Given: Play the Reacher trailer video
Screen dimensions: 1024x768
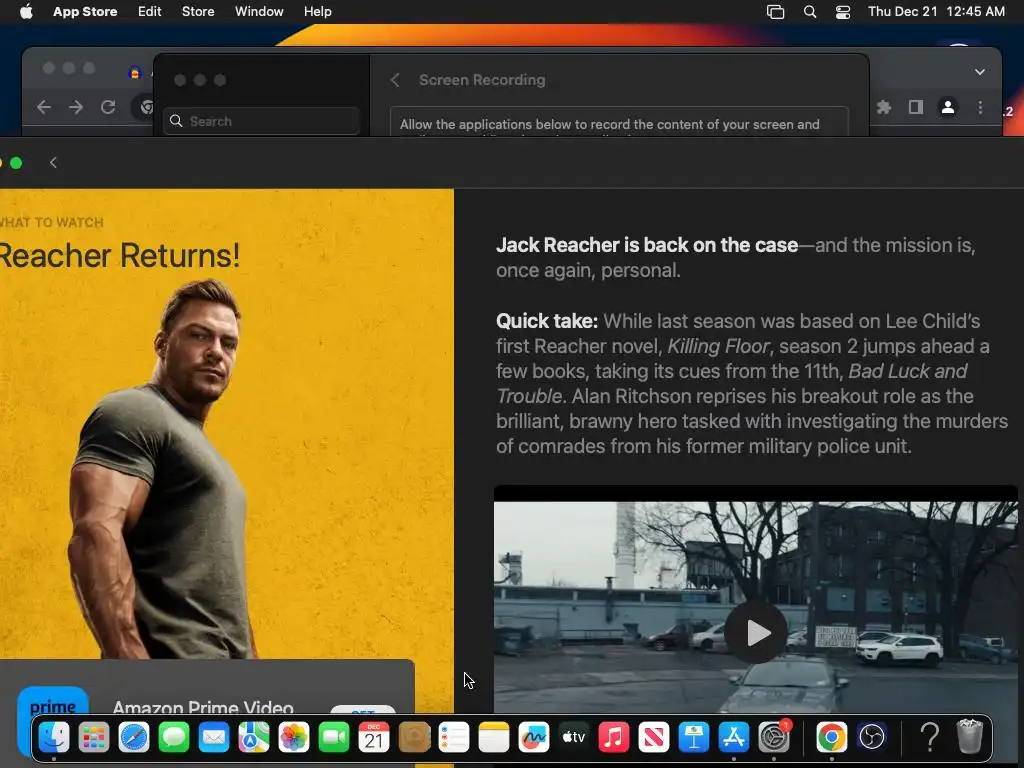Looking at the screenshot, I should (x=756, y=632).
